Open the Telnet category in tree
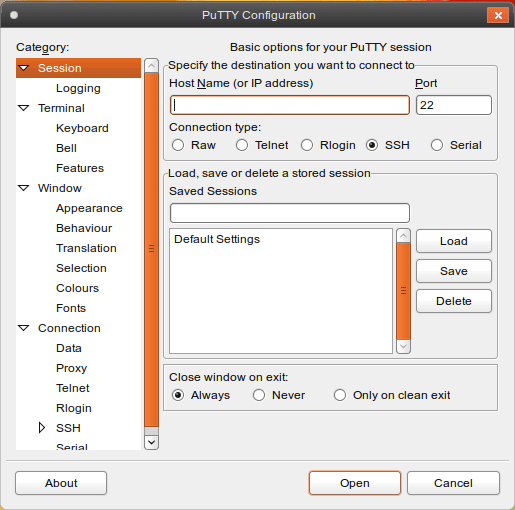 pos(73,388)
